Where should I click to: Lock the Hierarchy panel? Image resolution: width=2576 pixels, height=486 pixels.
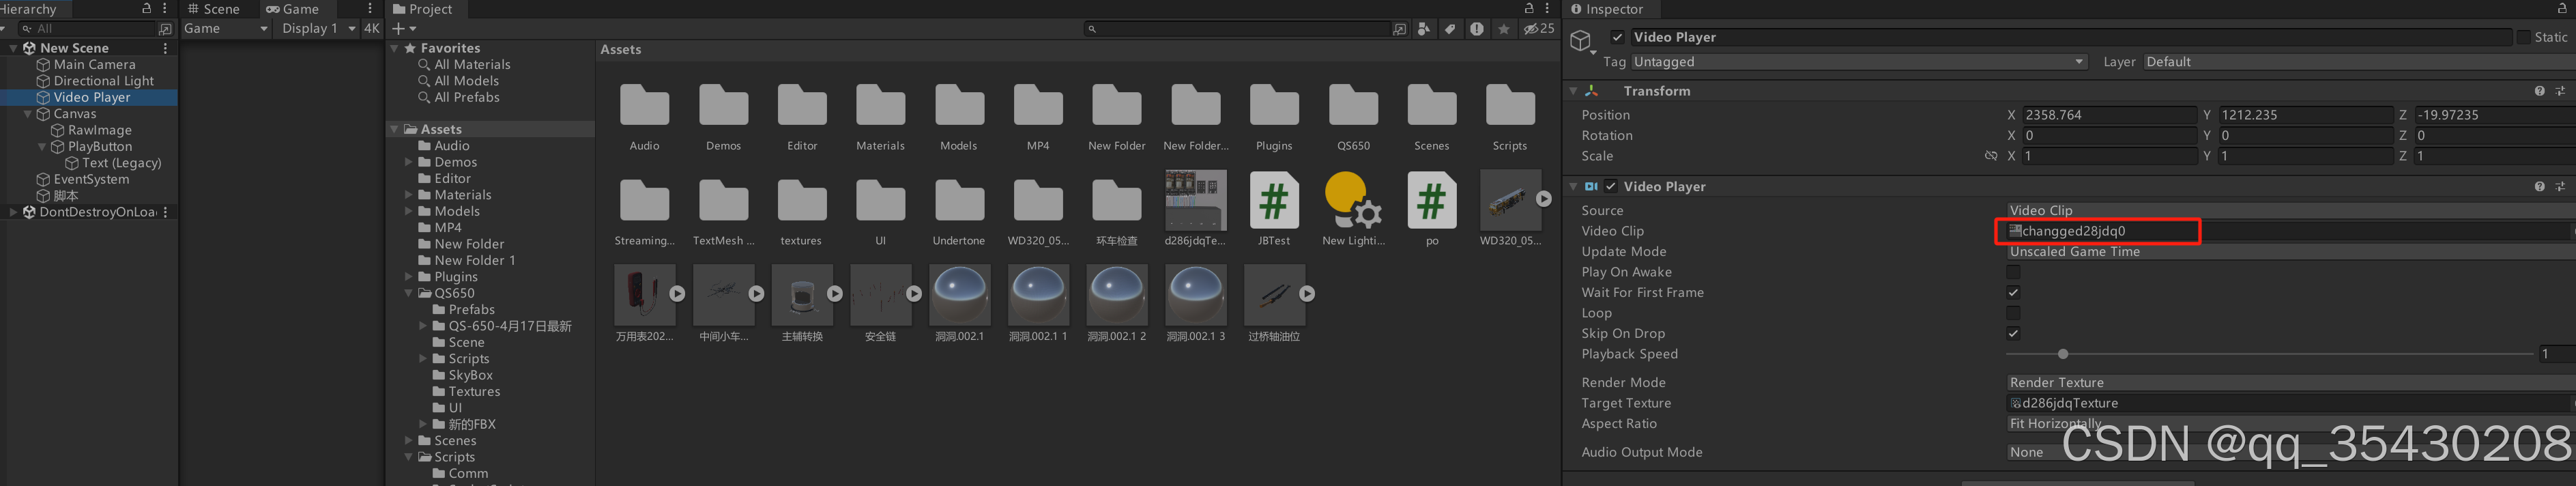147,8
